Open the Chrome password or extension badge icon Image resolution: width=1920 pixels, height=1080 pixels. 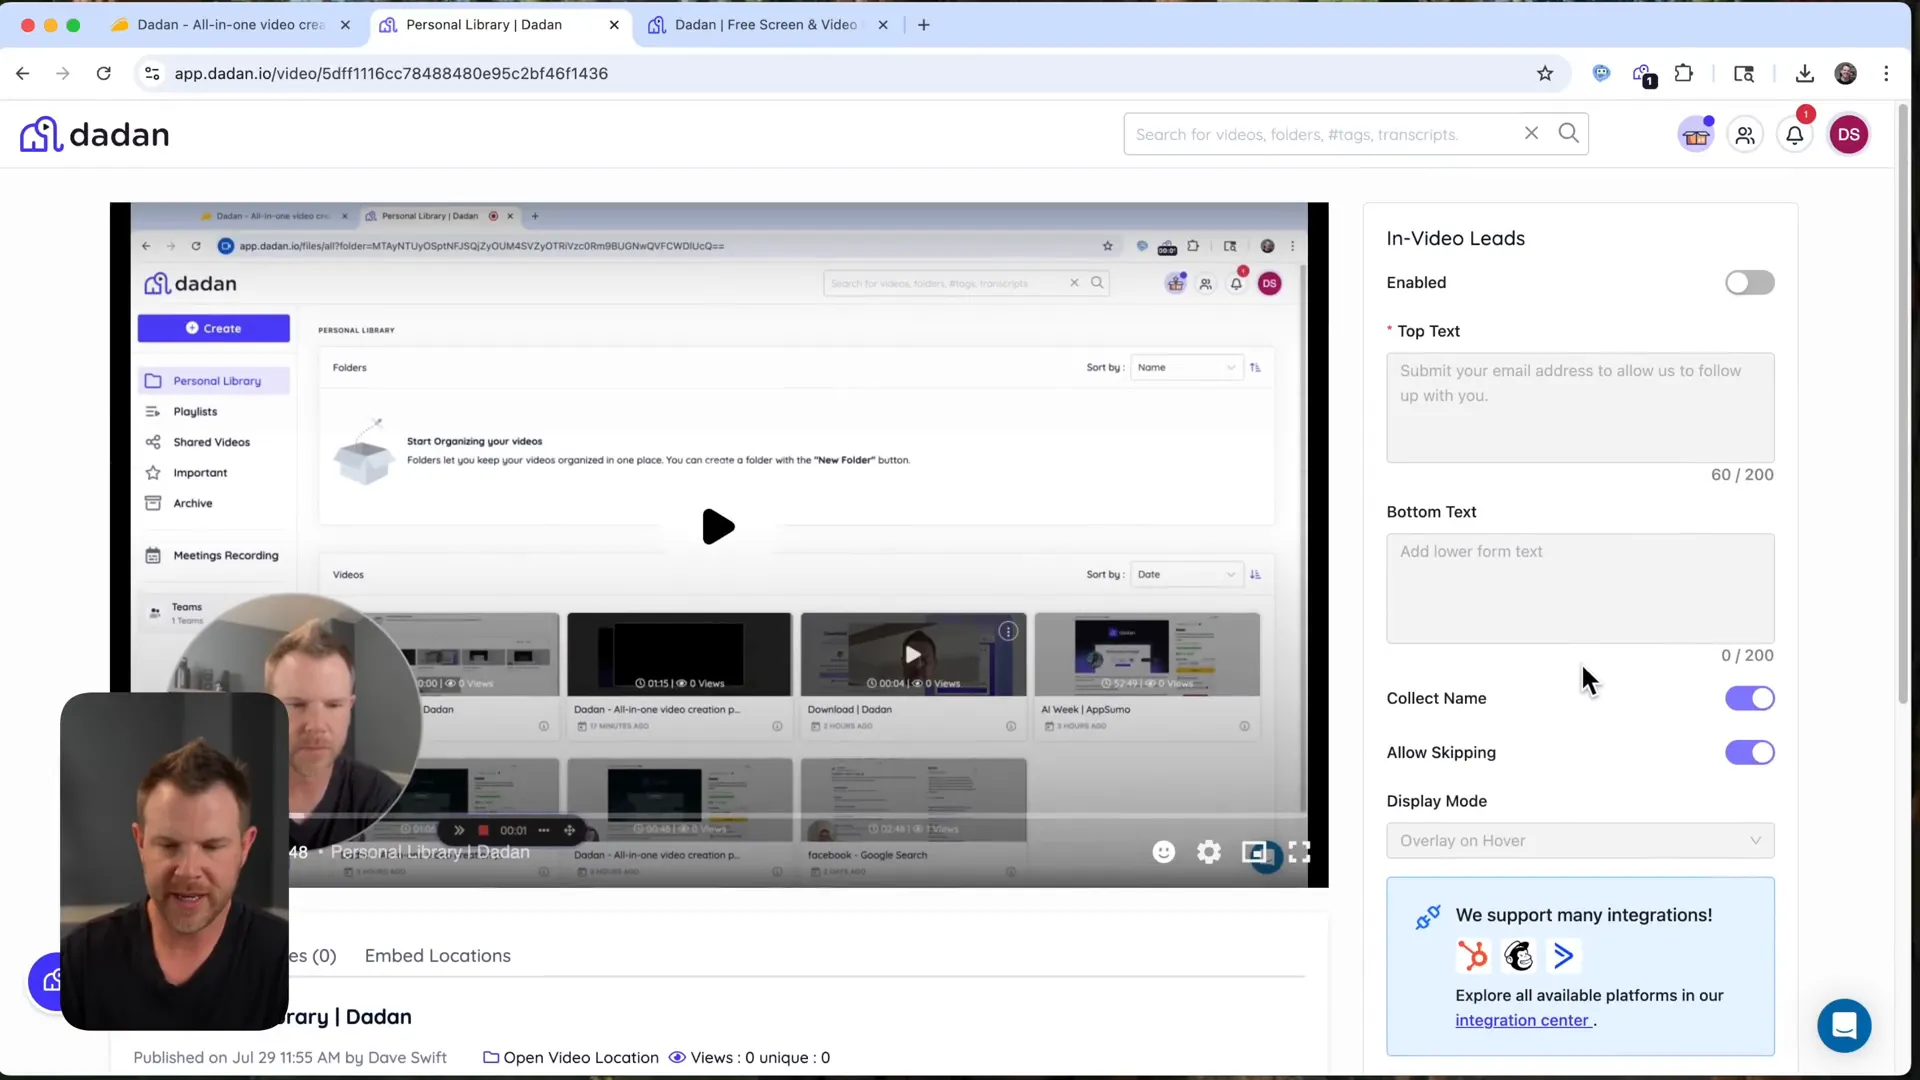click(1643, 74)
